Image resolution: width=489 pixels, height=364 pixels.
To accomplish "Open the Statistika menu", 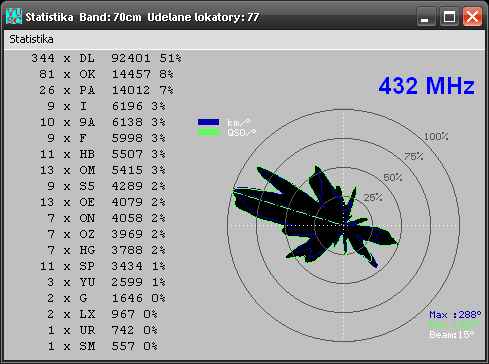I will coord(31,39).
